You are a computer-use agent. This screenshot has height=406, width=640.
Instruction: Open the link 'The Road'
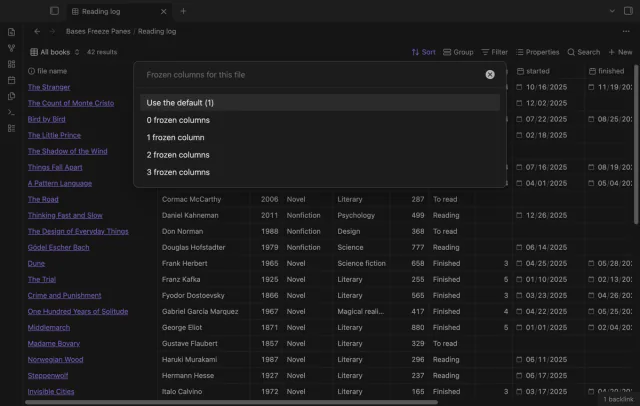tap(43, 200)
